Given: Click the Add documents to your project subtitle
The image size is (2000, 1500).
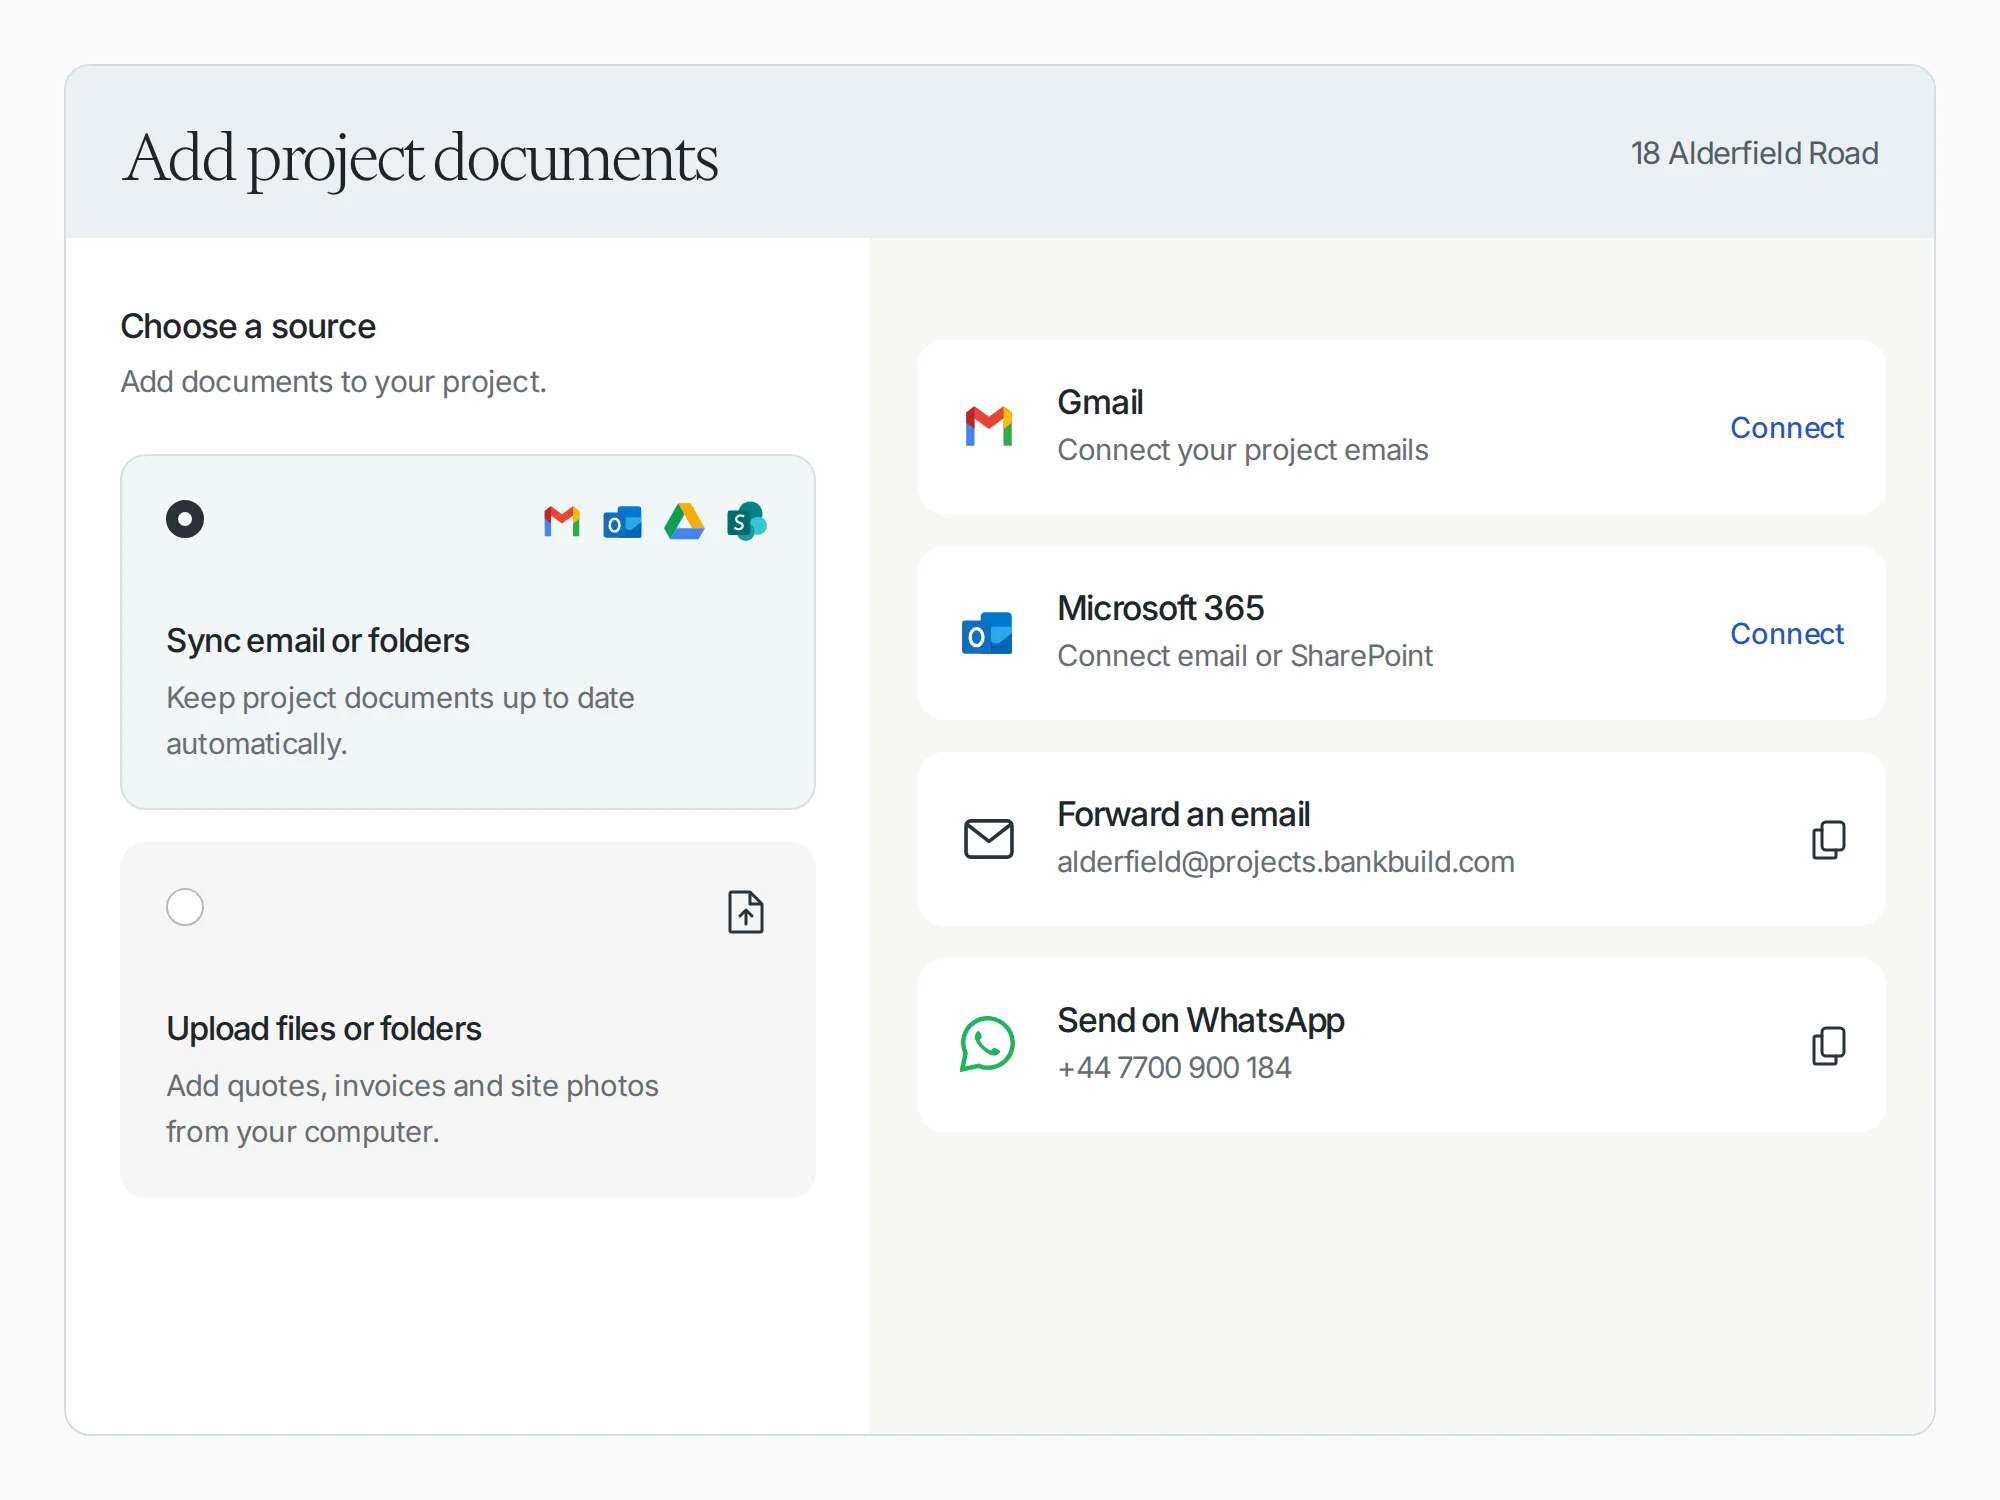Looking at the screenshot, I should point(334,381).
